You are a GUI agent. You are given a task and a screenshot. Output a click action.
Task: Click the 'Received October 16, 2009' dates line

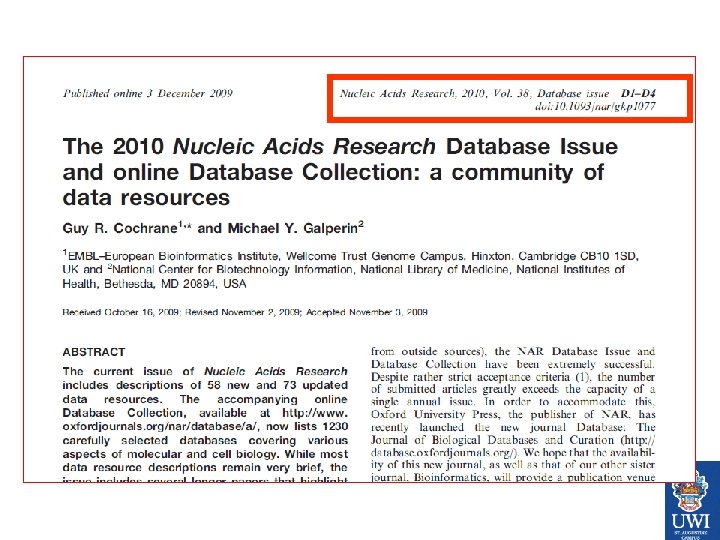(x=245, y=312)
